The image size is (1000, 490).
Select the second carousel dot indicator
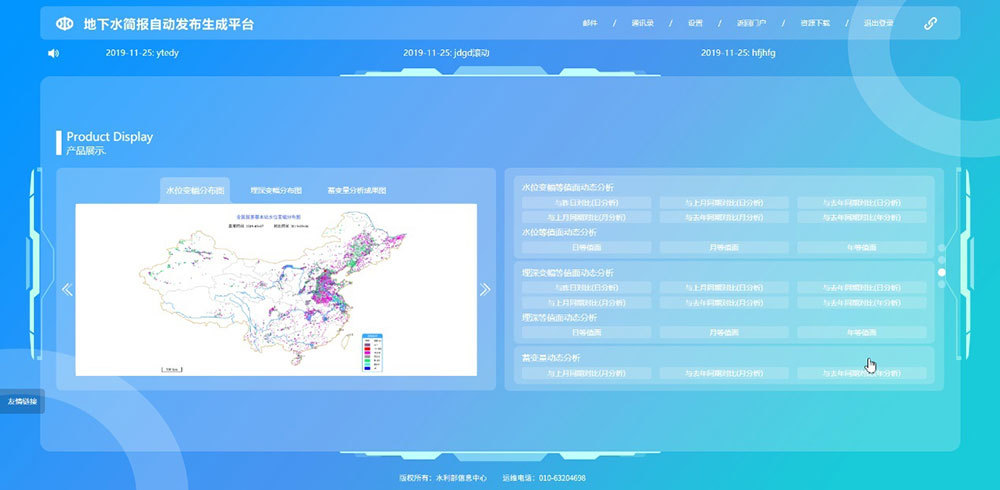pos(941,260)
